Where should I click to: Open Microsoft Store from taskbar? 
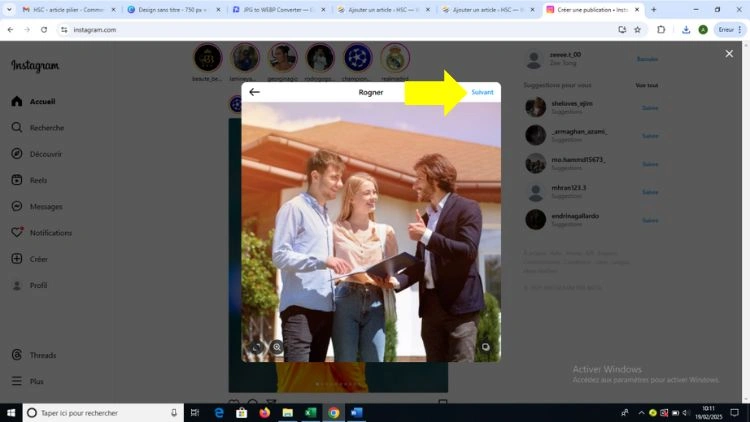[x=242, y=412]
